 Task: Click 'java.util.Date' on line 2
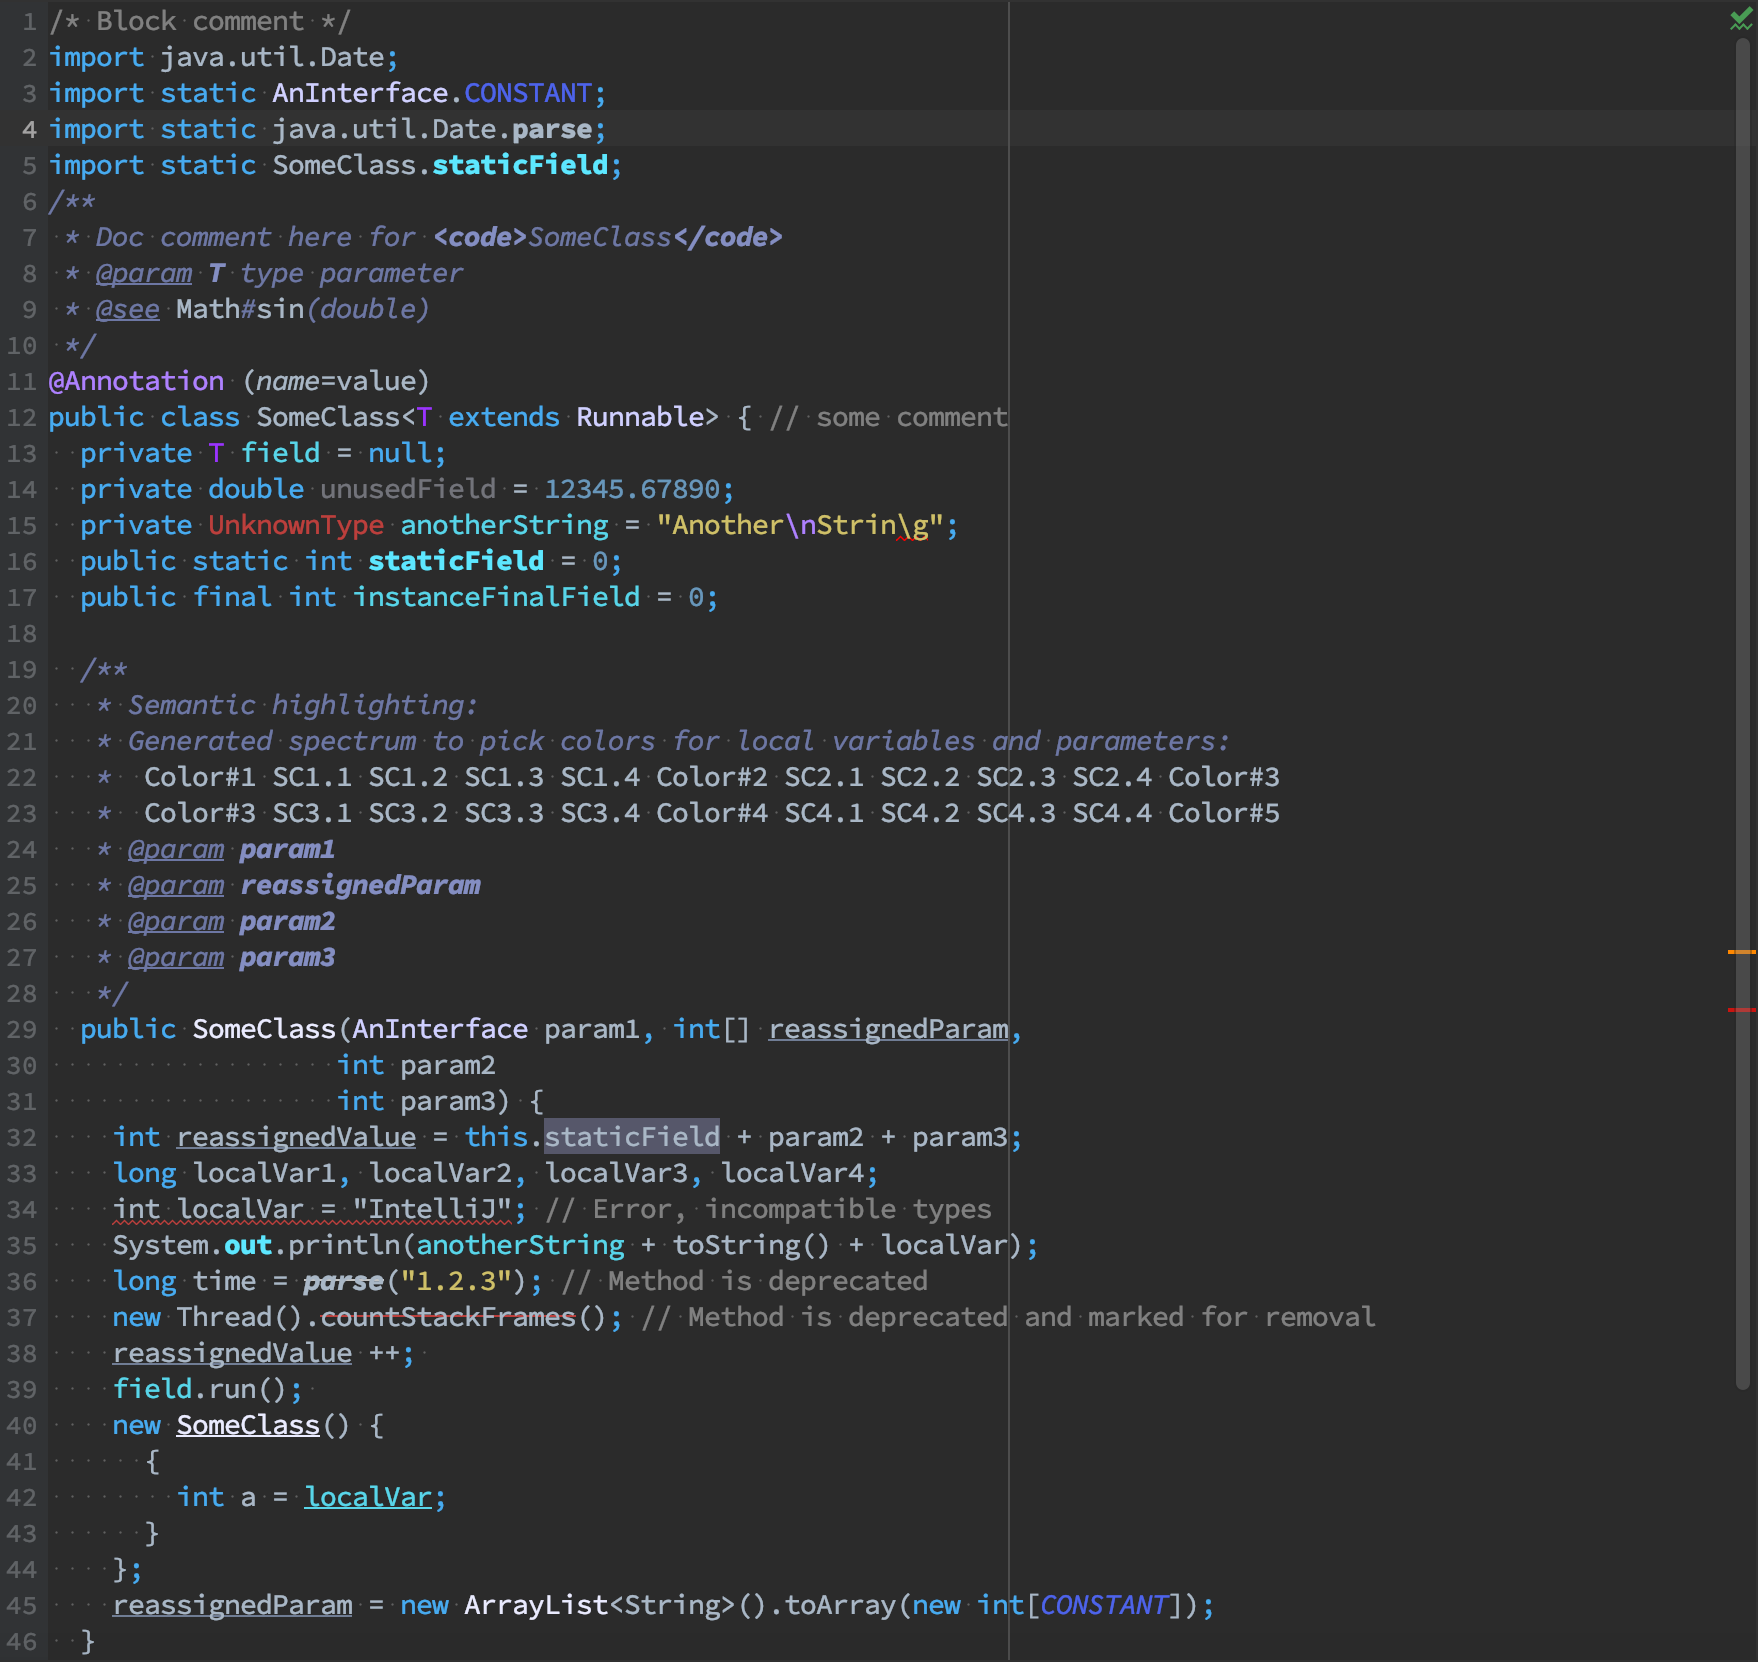pyautogui.click(x=272, y=58)
